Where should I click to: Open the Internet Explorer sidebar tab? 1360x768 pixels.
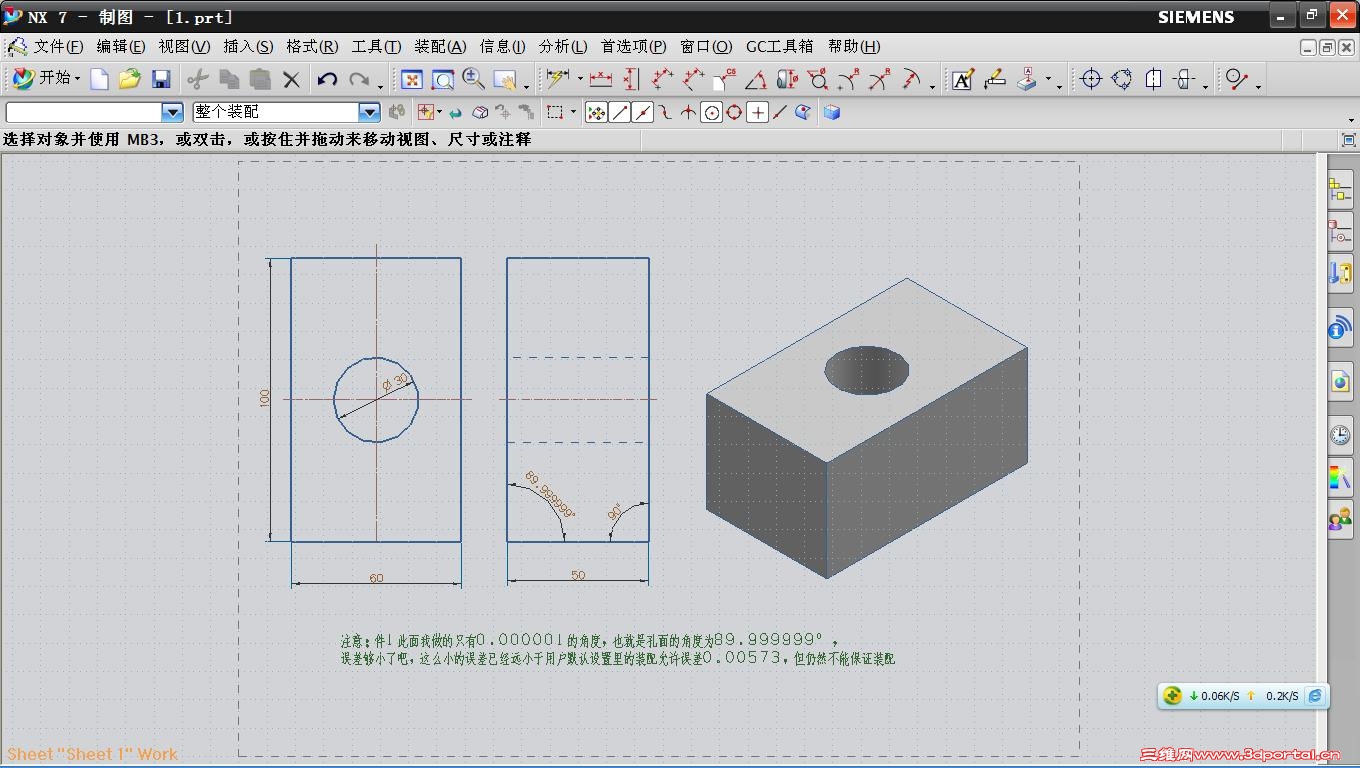click(x=1340, y=381)
